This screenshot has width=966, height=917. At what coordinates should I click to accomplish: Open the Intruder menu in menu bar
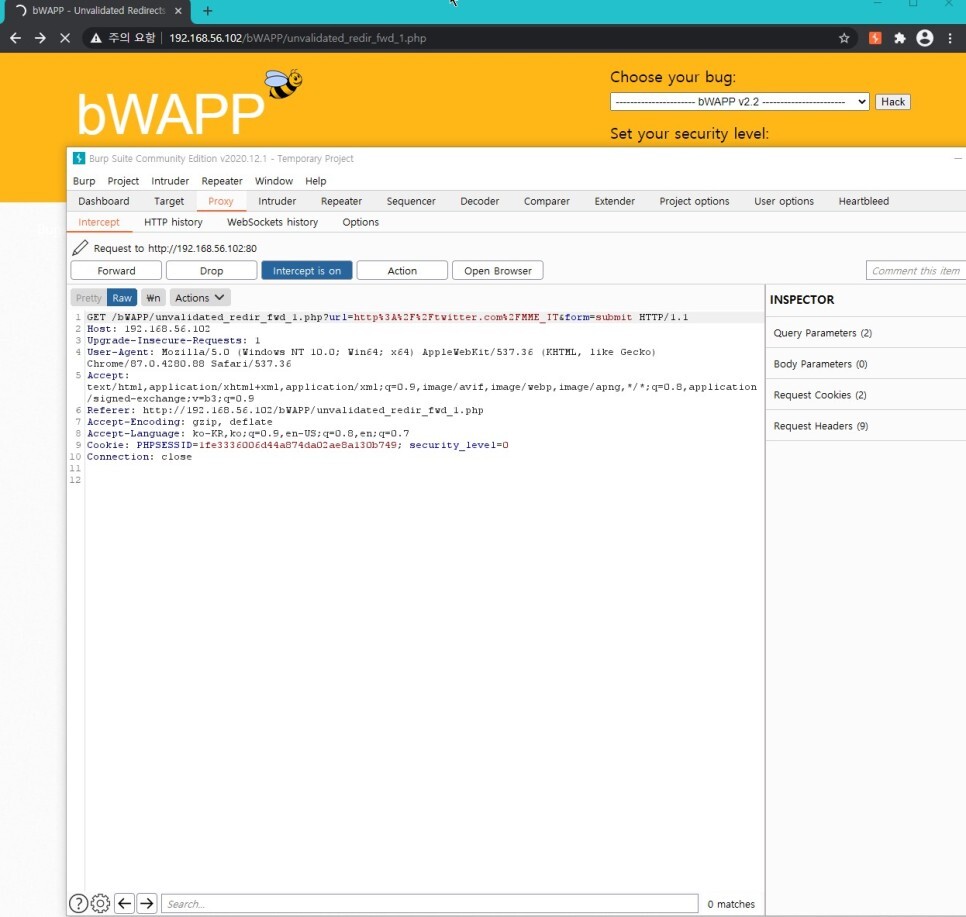170,181
